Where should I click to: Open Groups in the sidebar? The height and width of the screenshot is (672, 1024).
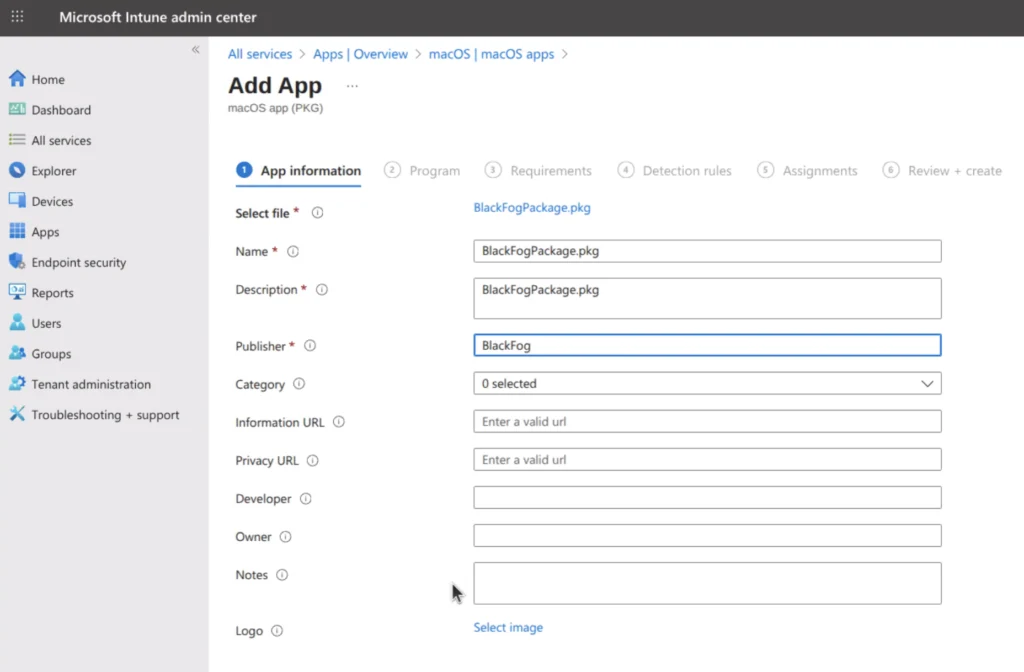coord(51,353)
